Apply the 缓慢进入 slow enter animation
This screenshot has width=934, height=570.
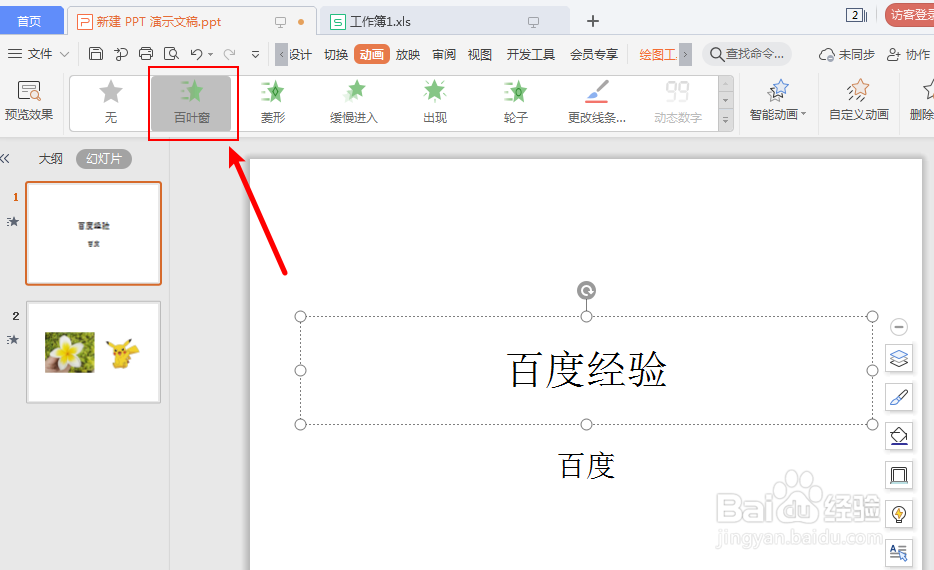pyautogui.click(x=354, y=103)
